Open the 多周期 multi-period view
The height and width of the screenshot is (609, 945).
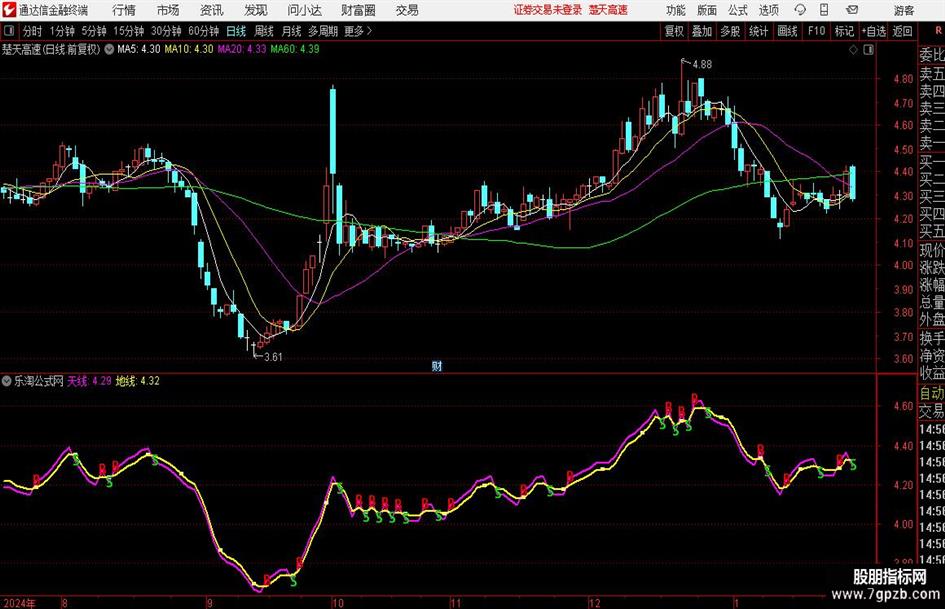pyautogui.click(x=323, y=31)
